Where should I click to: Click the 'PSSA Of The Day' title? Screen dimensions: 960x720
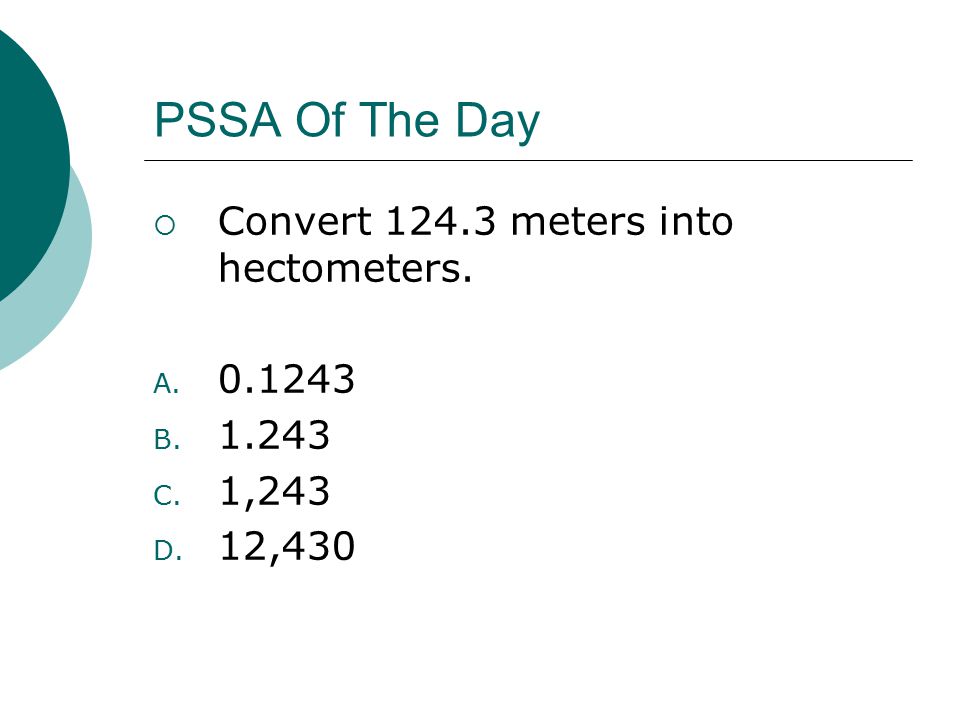point(347,121)
